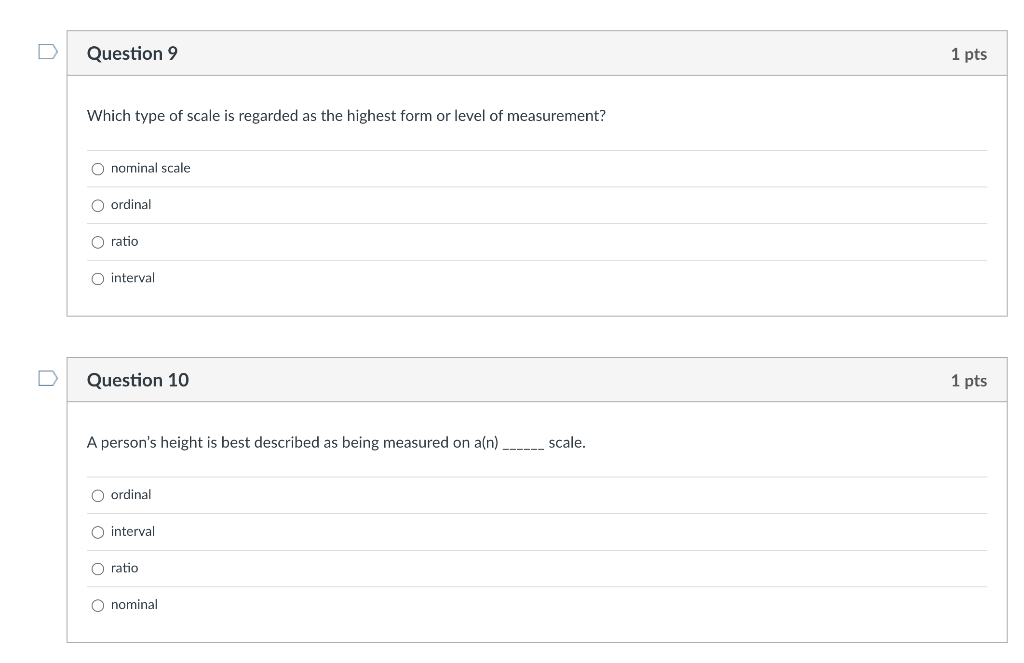Viewport: 1024px width, 663px height.
Task: Click the Question 10 header
Action: (x=139, y=379)
